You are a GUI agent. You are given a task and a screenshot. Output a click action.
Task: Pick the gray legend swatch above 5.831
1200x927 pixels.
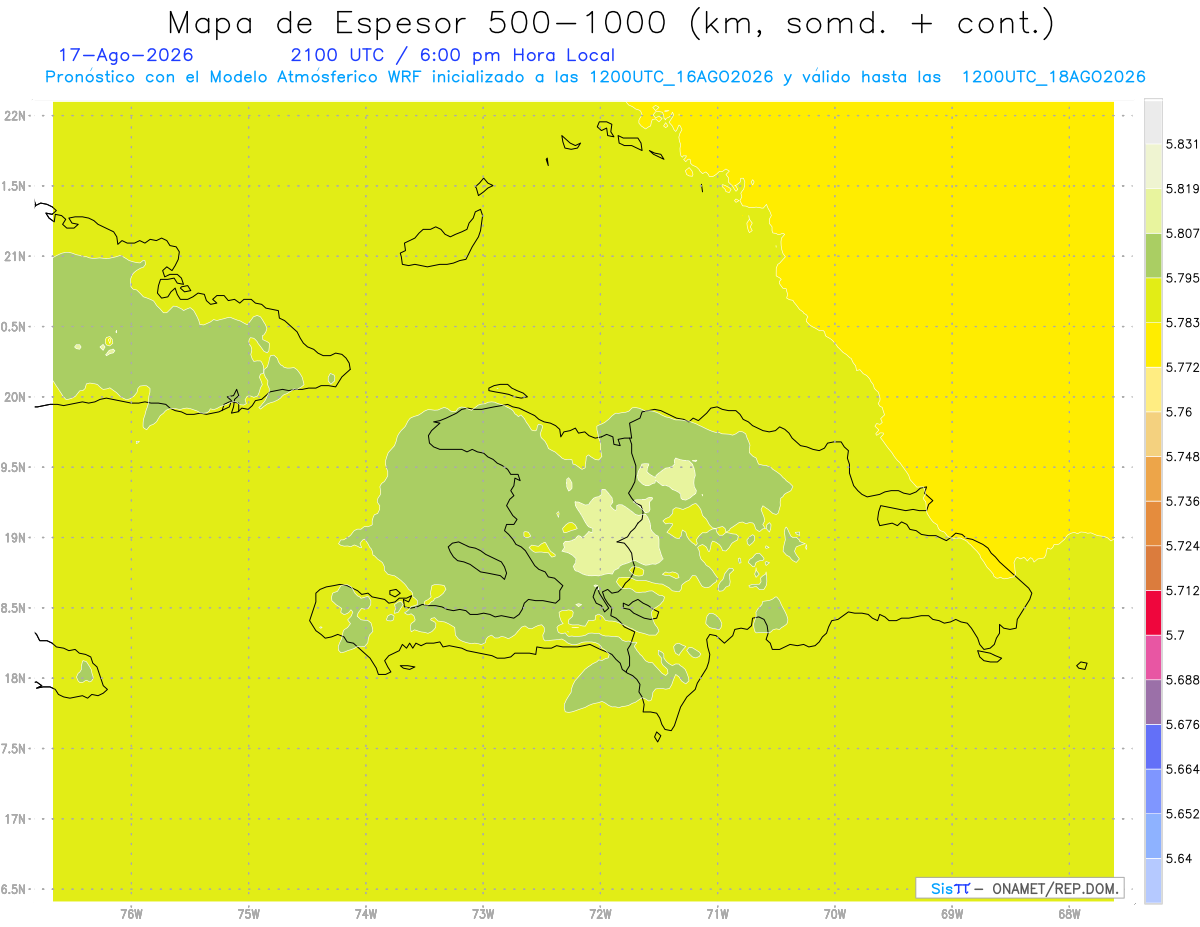[1153, 121]
